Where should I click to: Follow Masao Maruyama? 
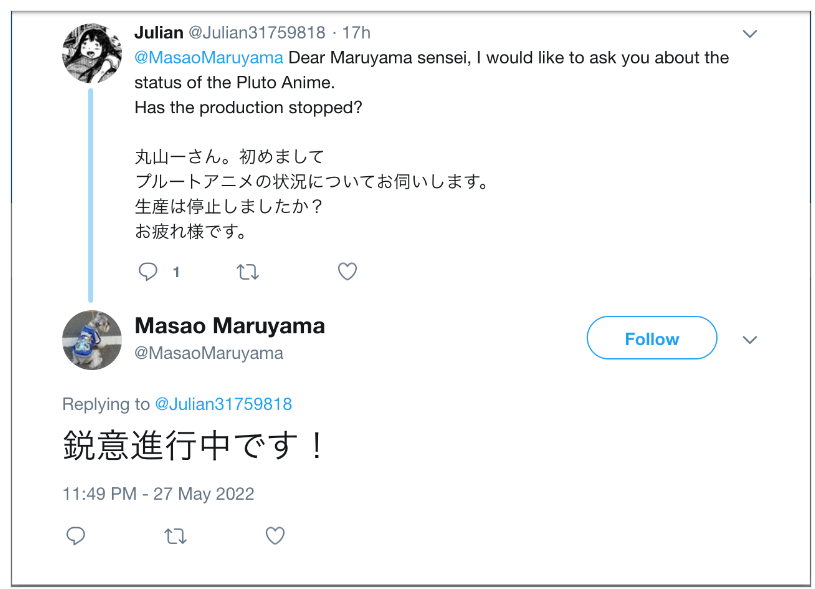[x=652, y=338]
